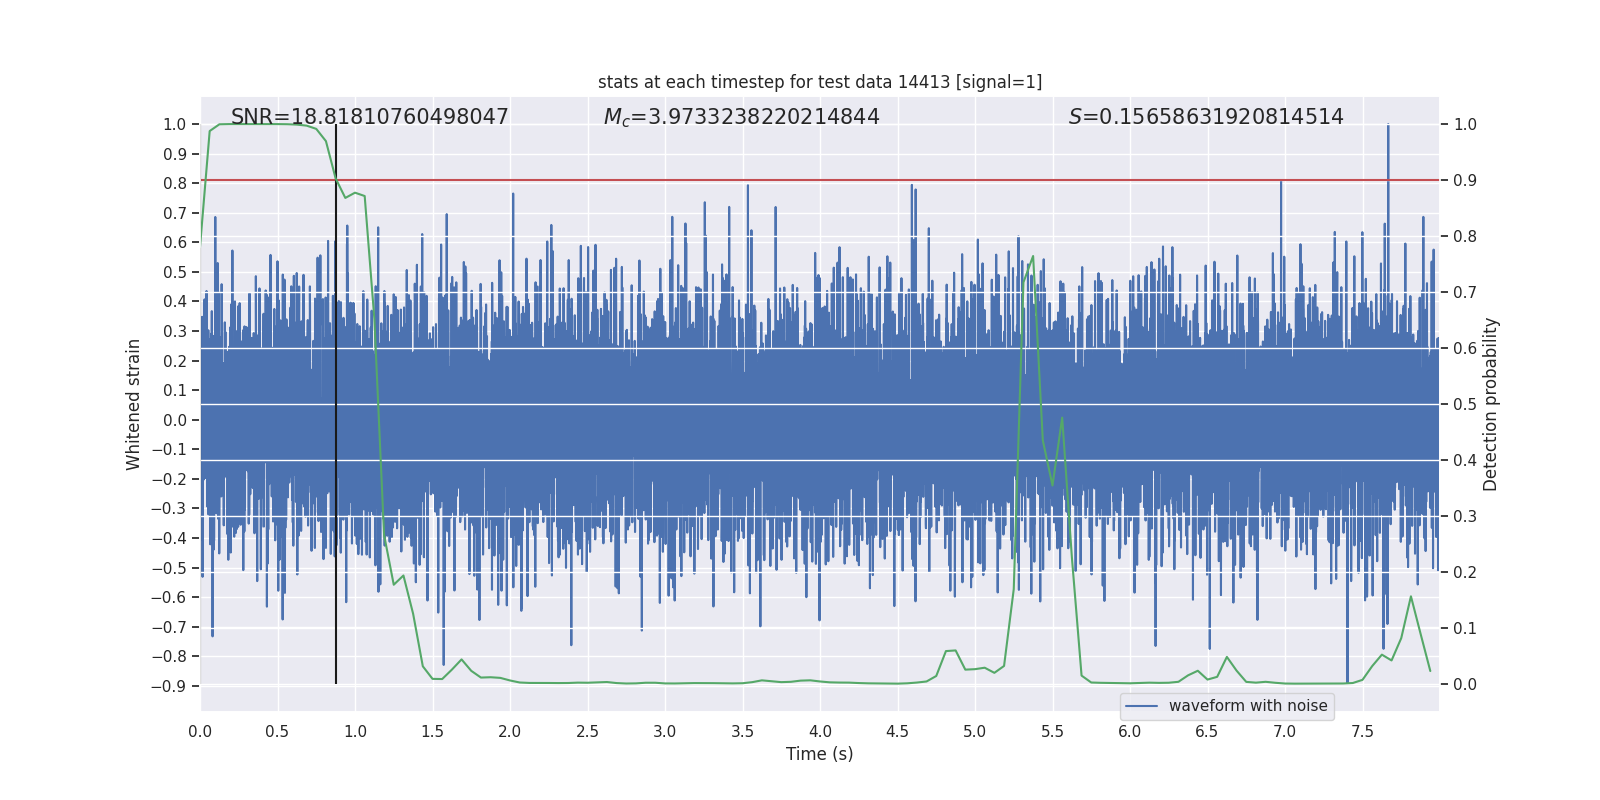The width and height of the screenshot is (1600, 800).
Task: Click the 'Detection probability' right axis label
Action: pyautogui.click(x=1490, y=404)
